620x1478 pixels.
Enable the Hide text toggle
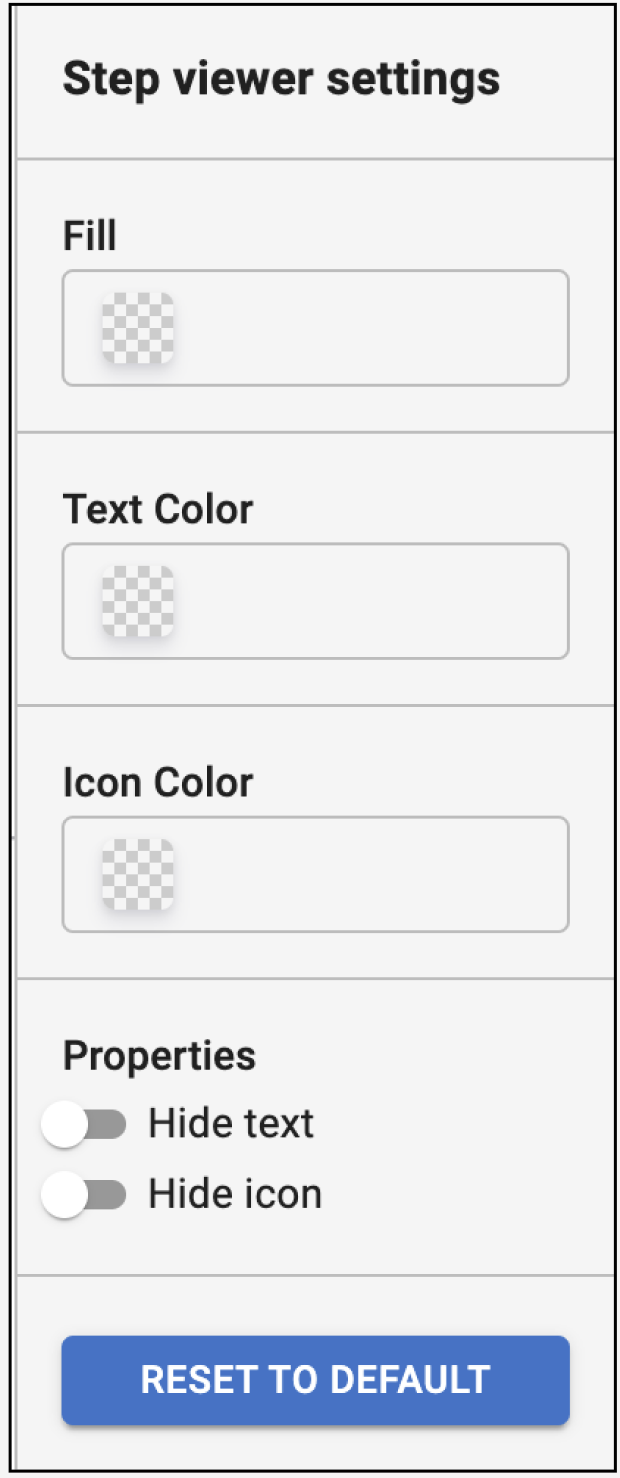pyautogui.click(x=84, y=1125)
